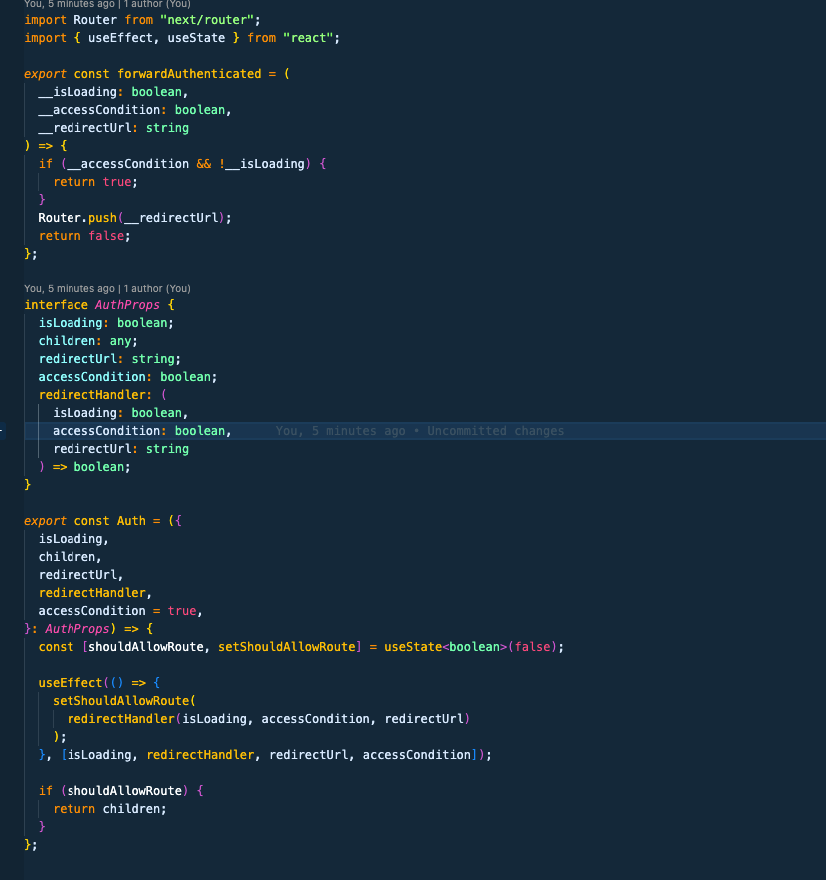Click the "if (shouldAllowRoute) {" condition
This screenshot has width=826, height=880.
121,790
